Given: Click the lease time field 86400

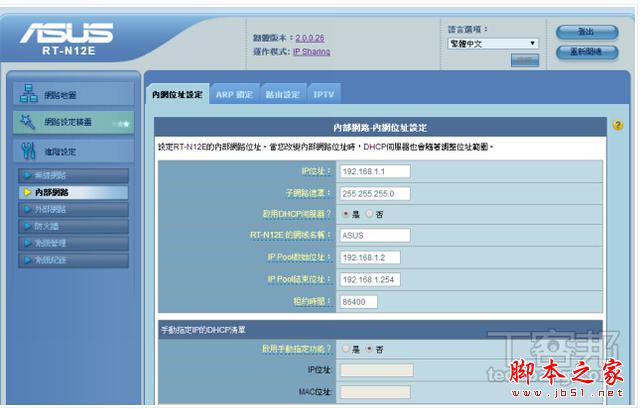Looking at the screenshot, I should 358,302.
